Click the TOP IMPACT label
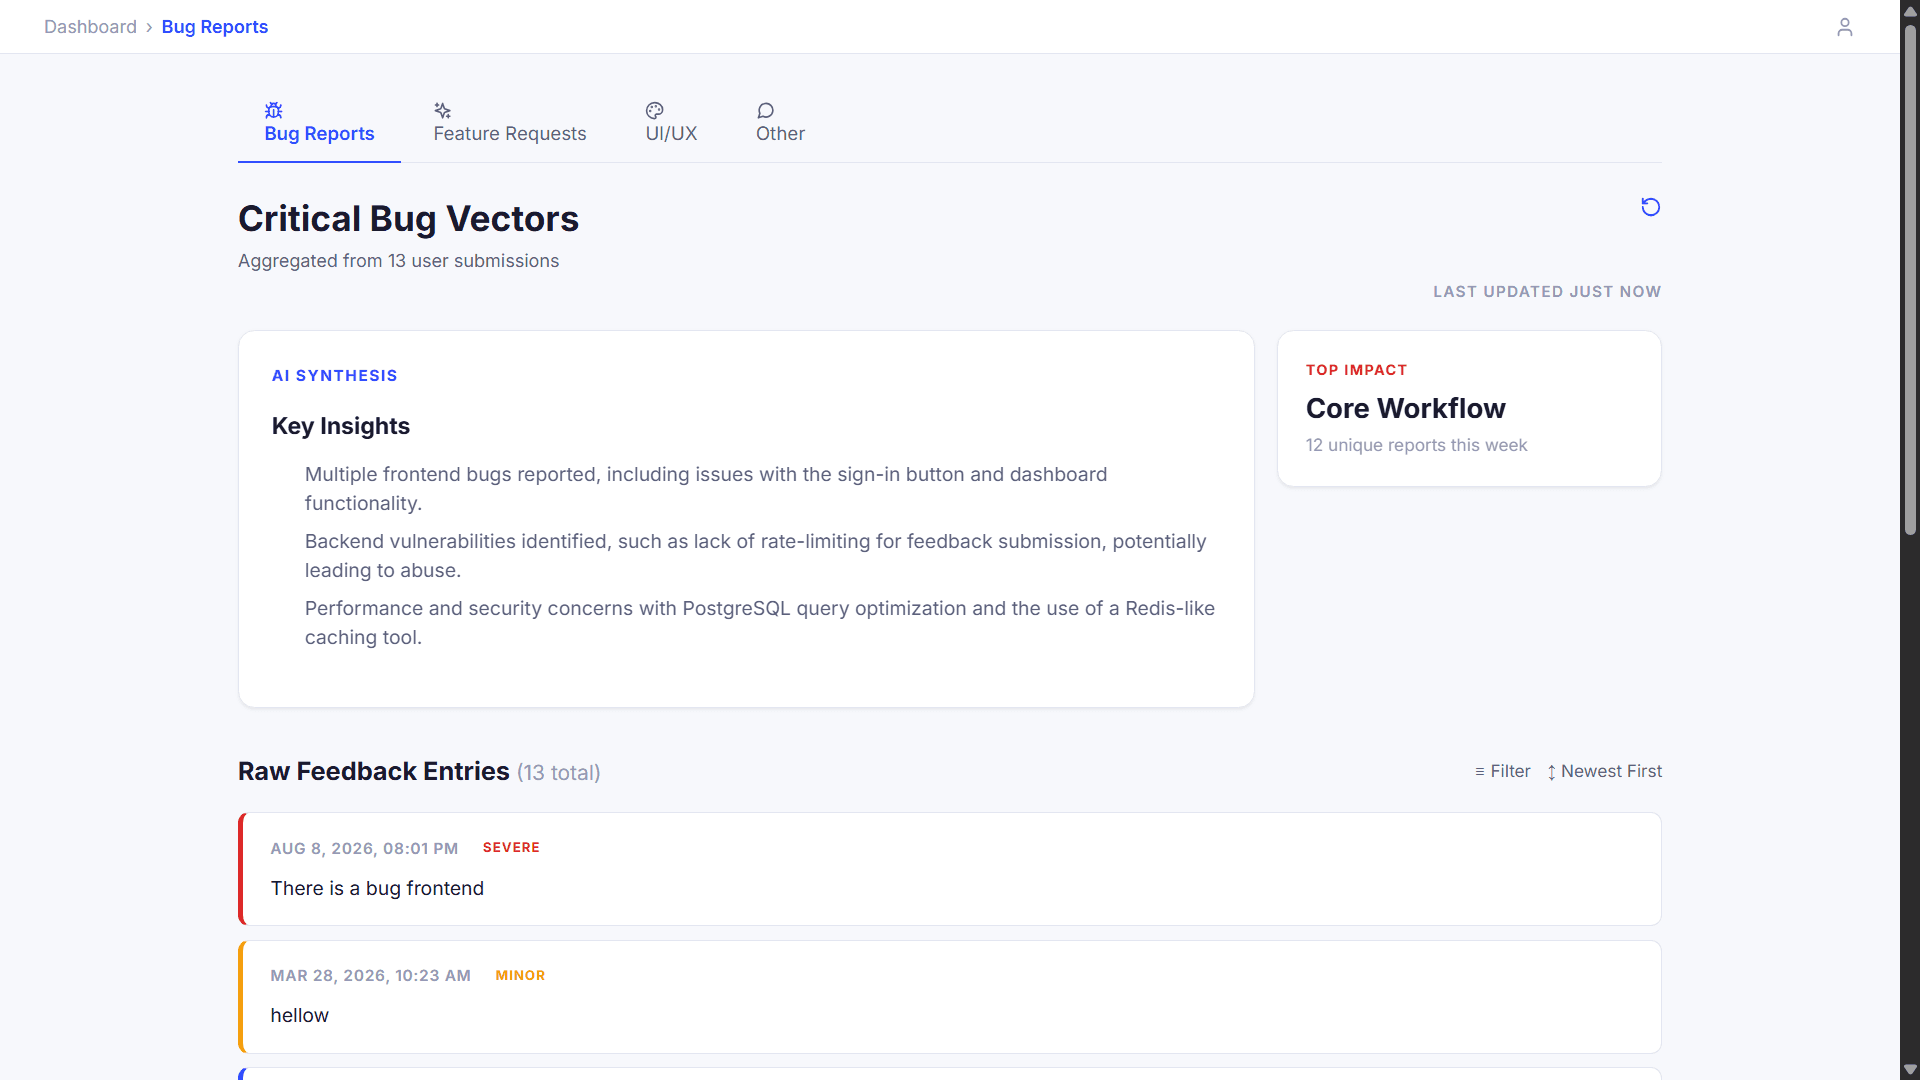This screenshot has height=1080, width=1920. (1356, 370)
